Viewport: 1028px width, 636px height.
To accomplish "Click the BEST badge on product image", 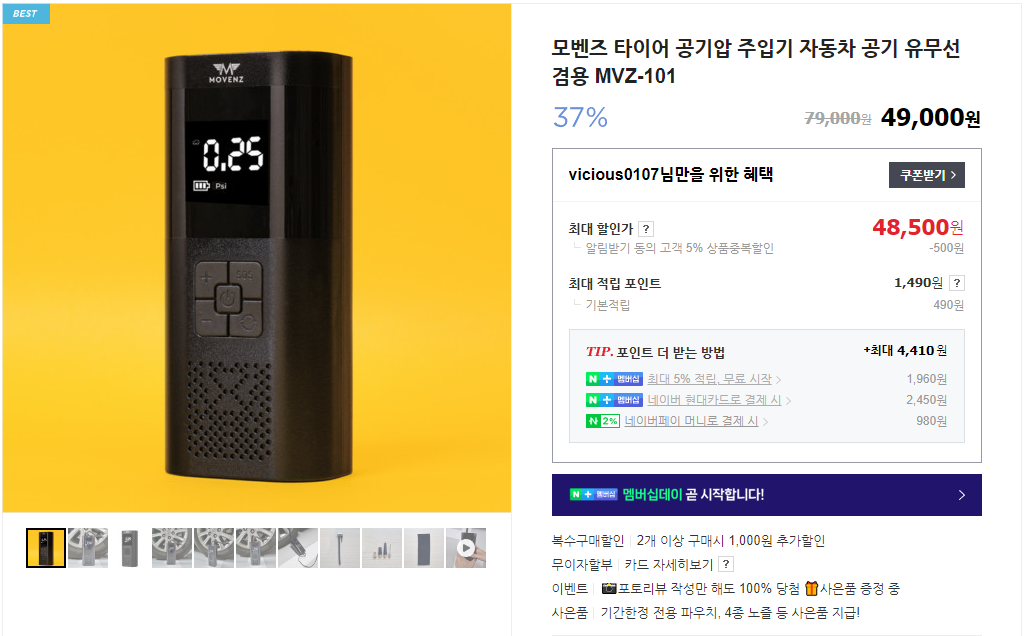I will click(26, 13).
